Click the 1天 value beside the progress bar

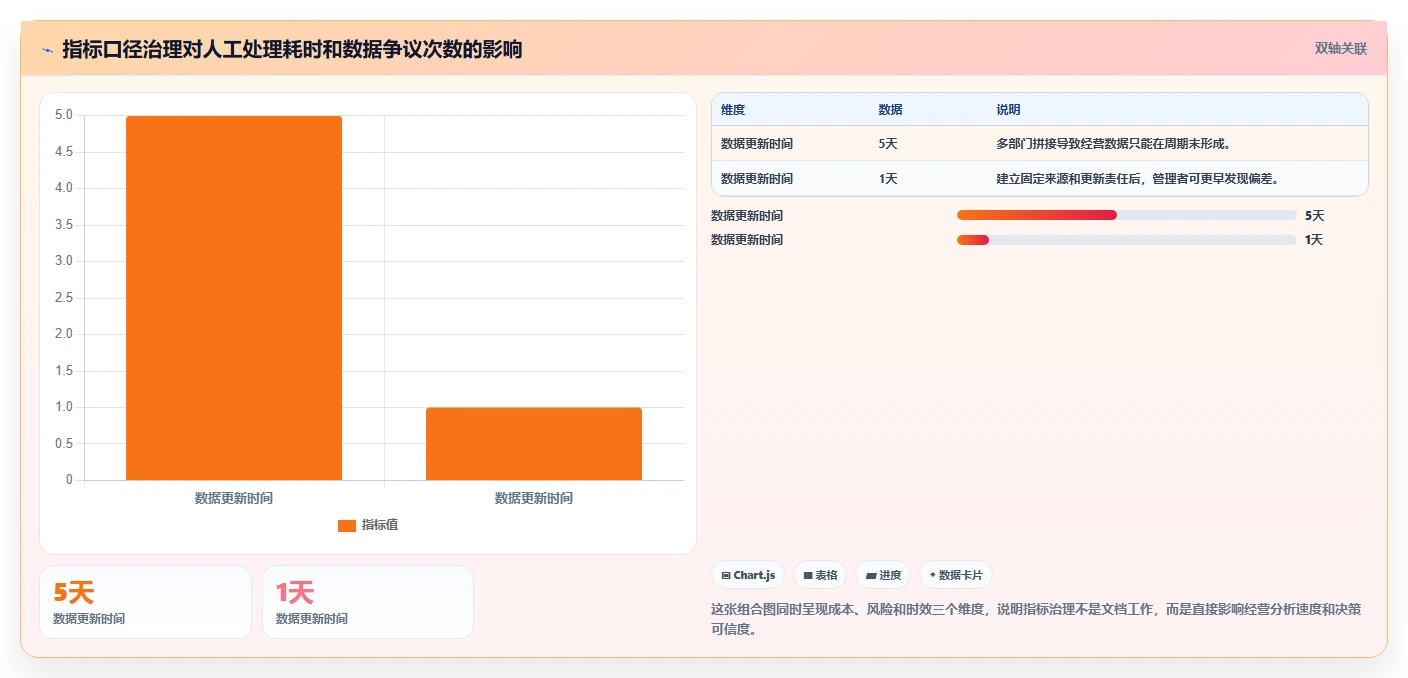1314,240
